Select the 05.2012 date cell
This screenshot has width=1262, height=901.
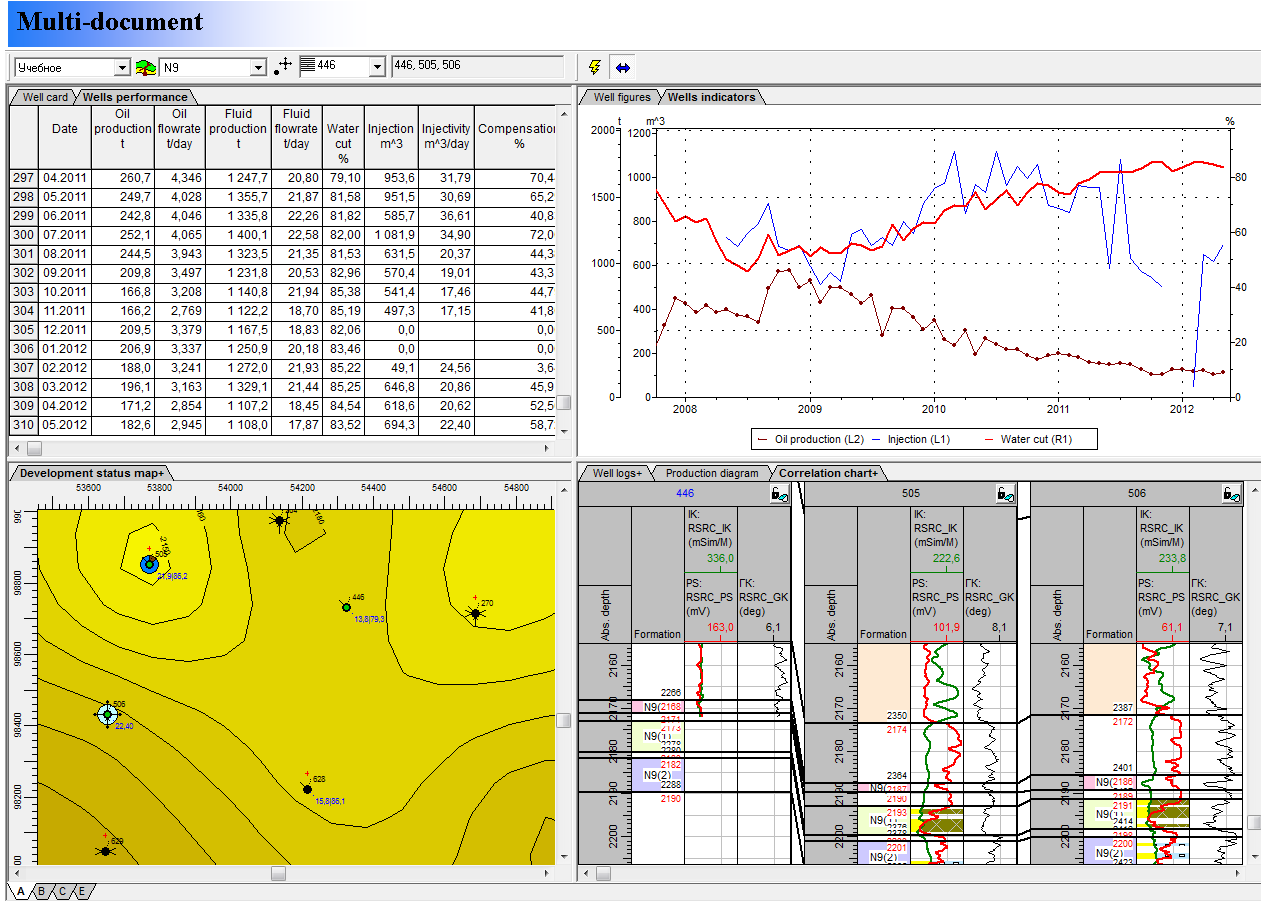click(x=64, y=425)
